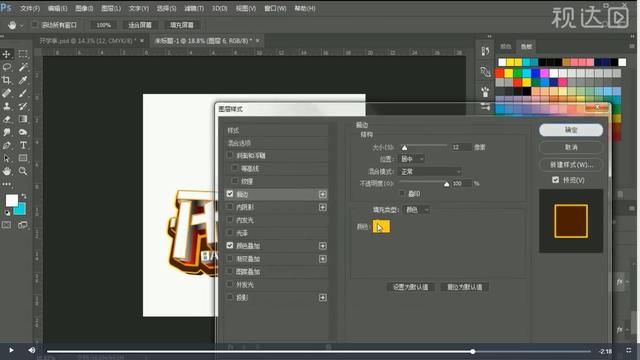Enable 等高线 checkbox
Screen dimensions: 640x360
tap(235, 168)
